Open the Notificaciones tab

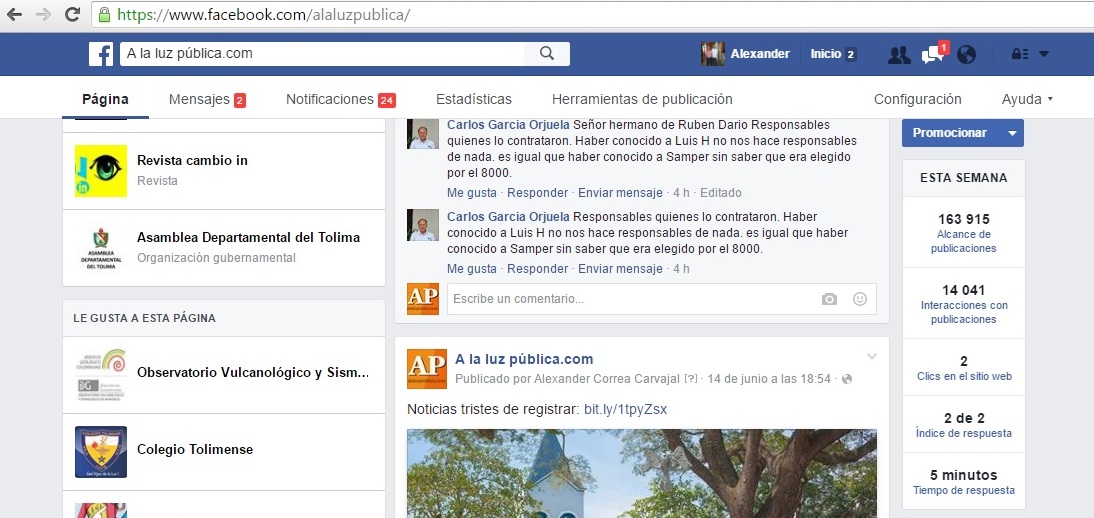pos(341,99)
